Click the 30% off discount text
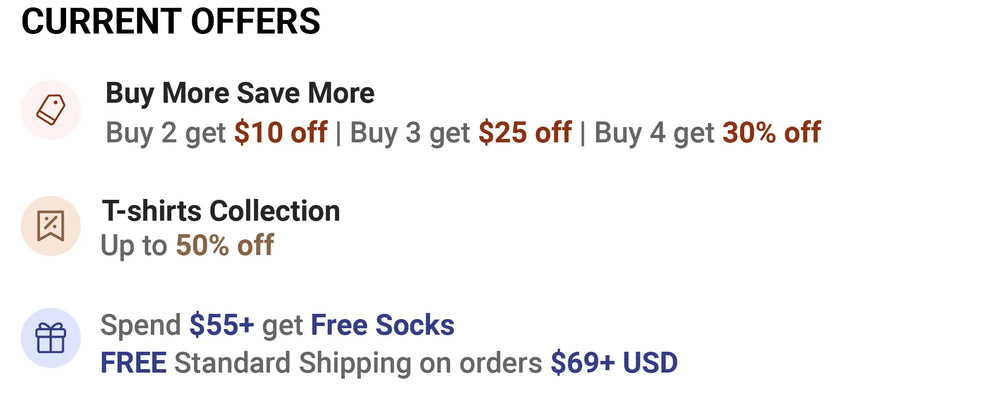 tap(771, 133)
